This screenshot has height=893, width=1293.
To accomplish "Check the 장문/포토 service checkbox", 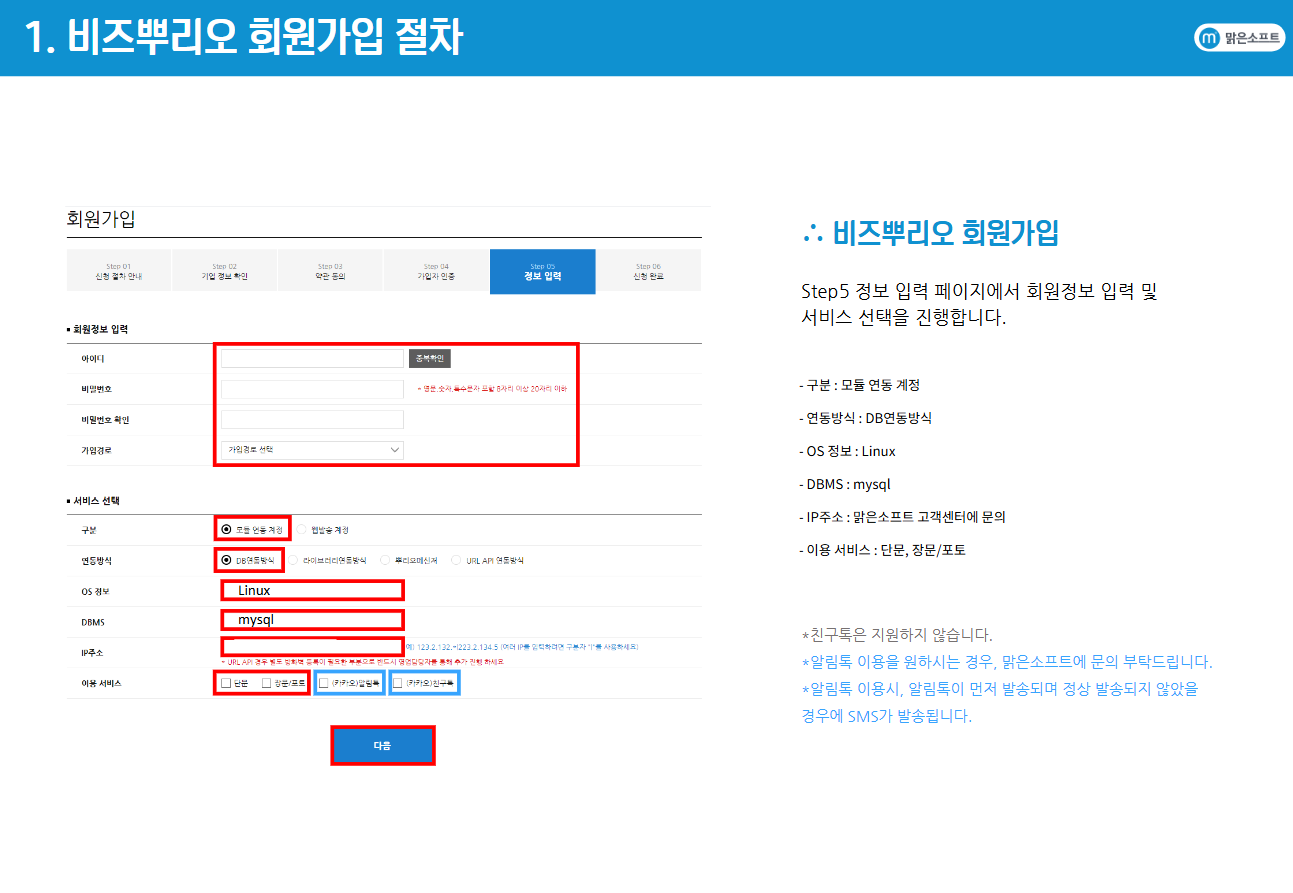I will 266,683.
